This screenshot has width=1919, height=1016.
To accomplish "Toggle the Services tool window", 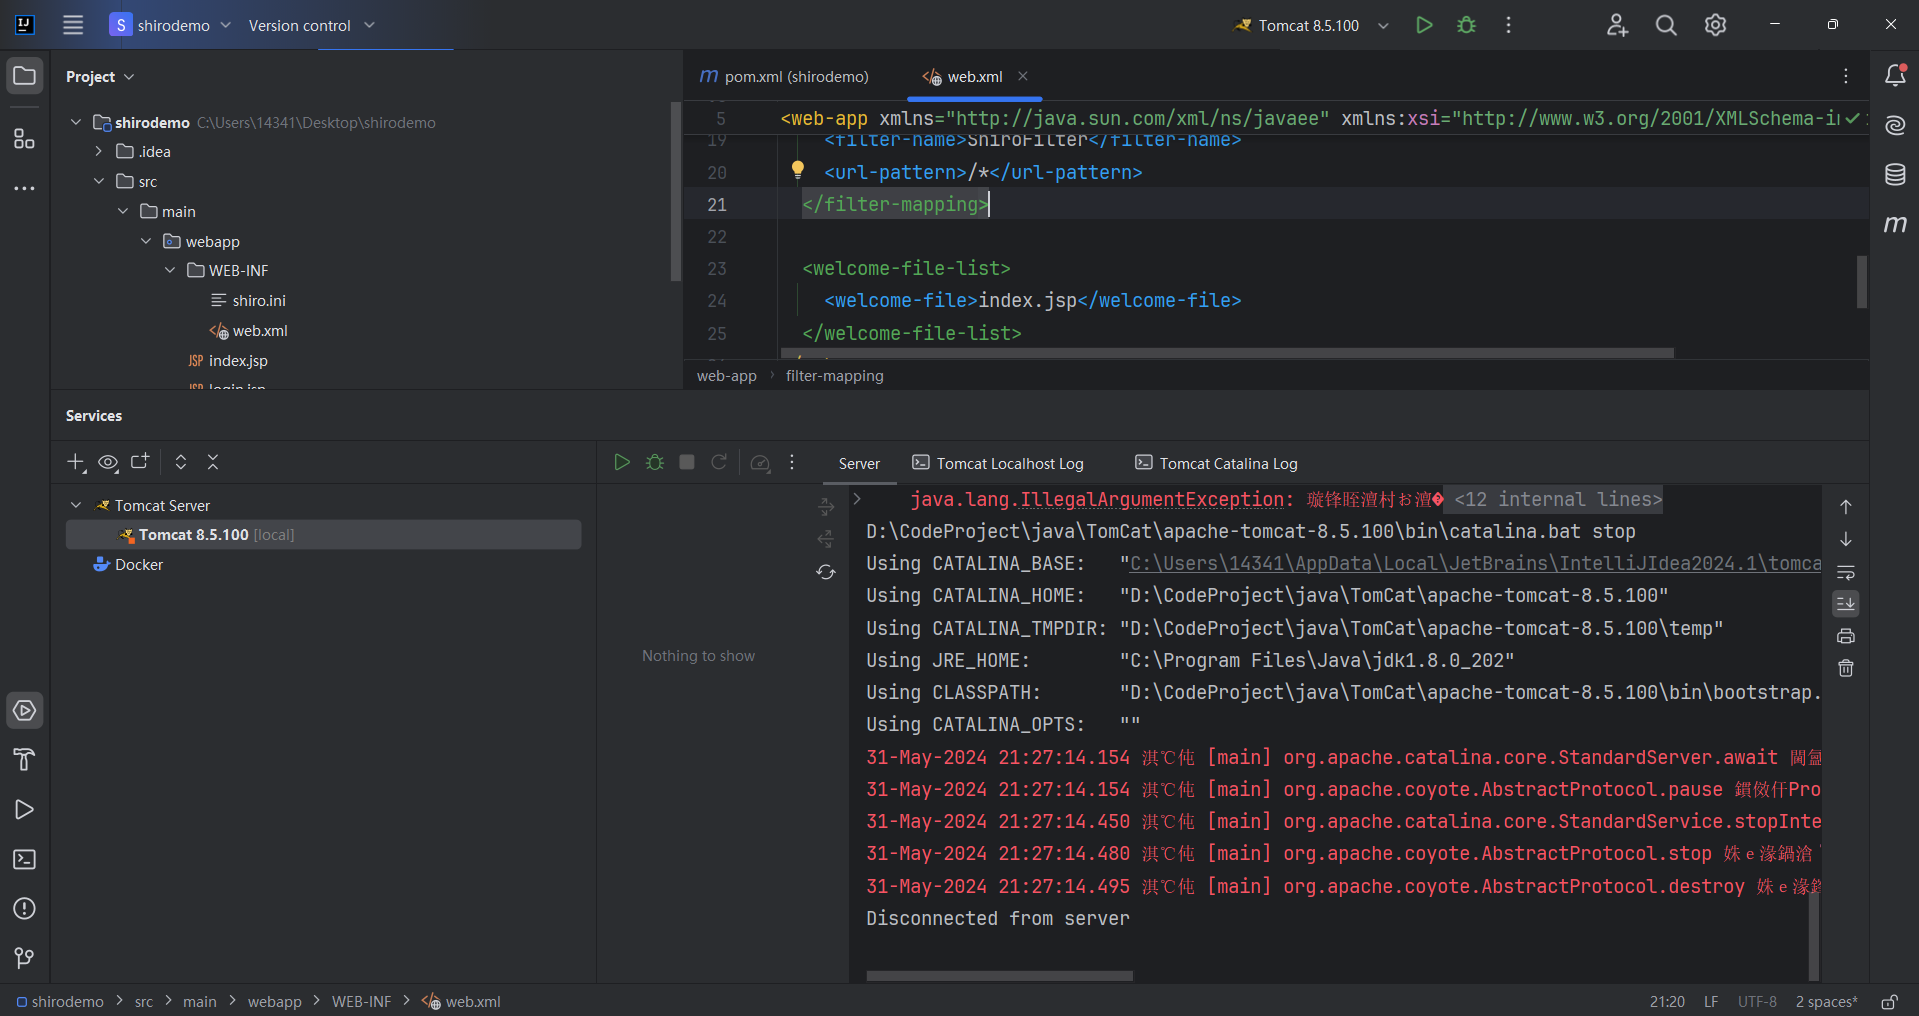I will [25, 711].
